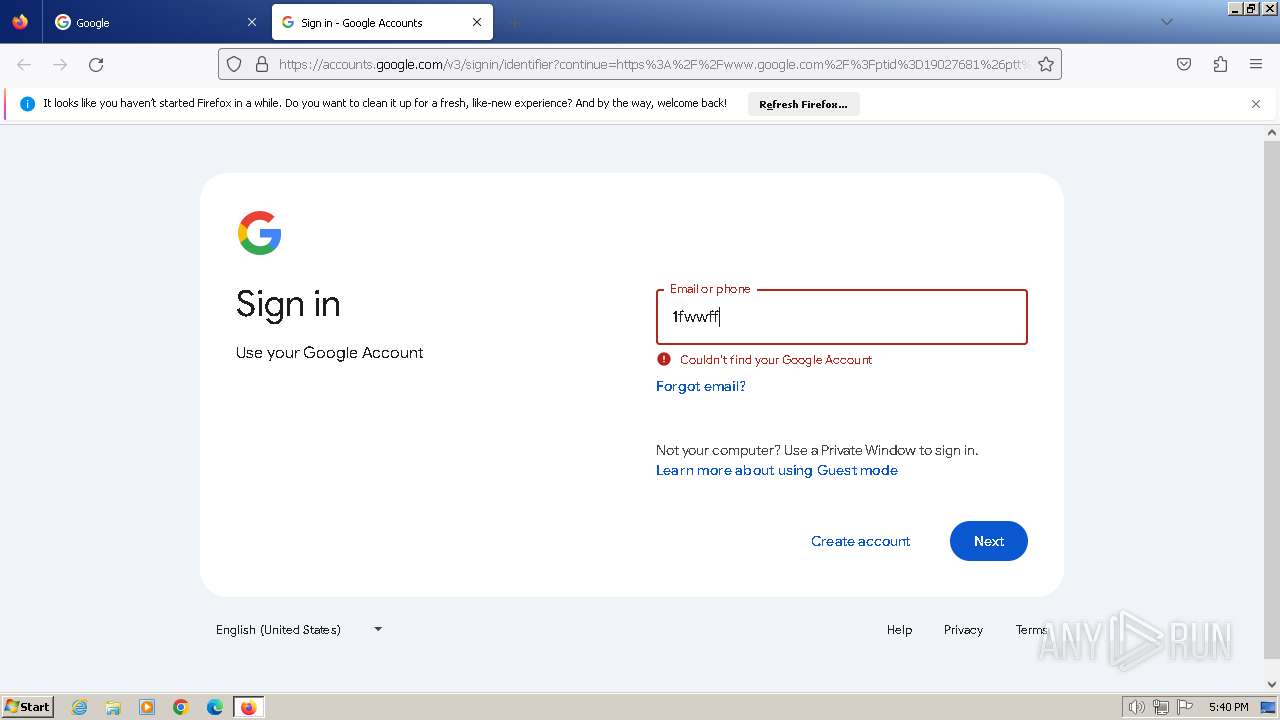Switch to the Google tab
This screenshot has height=720, width=1280.
(156, 22)
